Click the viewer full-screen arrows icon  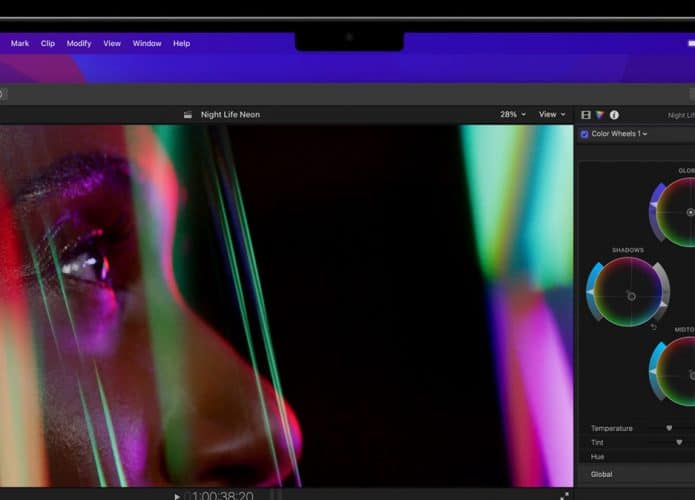564,496
